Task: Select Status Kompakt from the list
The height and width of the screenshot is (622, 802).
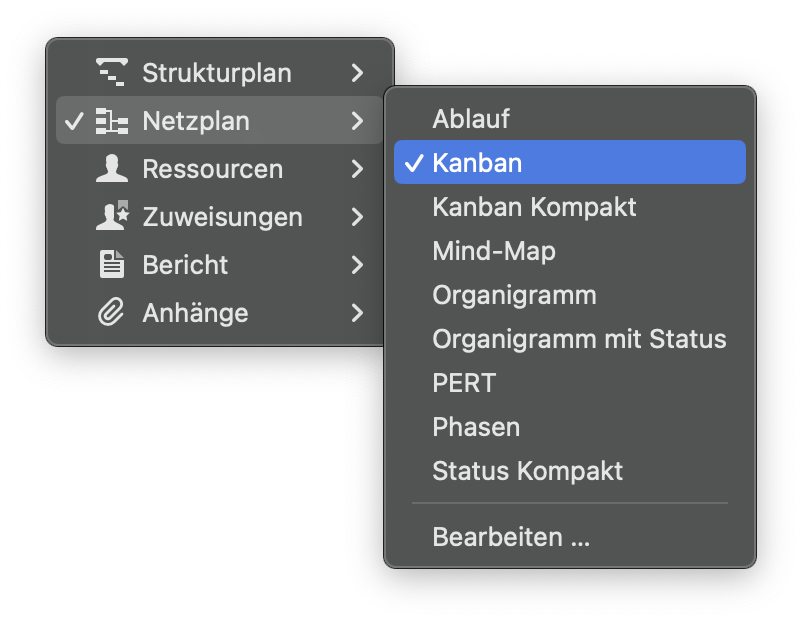Action: [x=528, y=471]
